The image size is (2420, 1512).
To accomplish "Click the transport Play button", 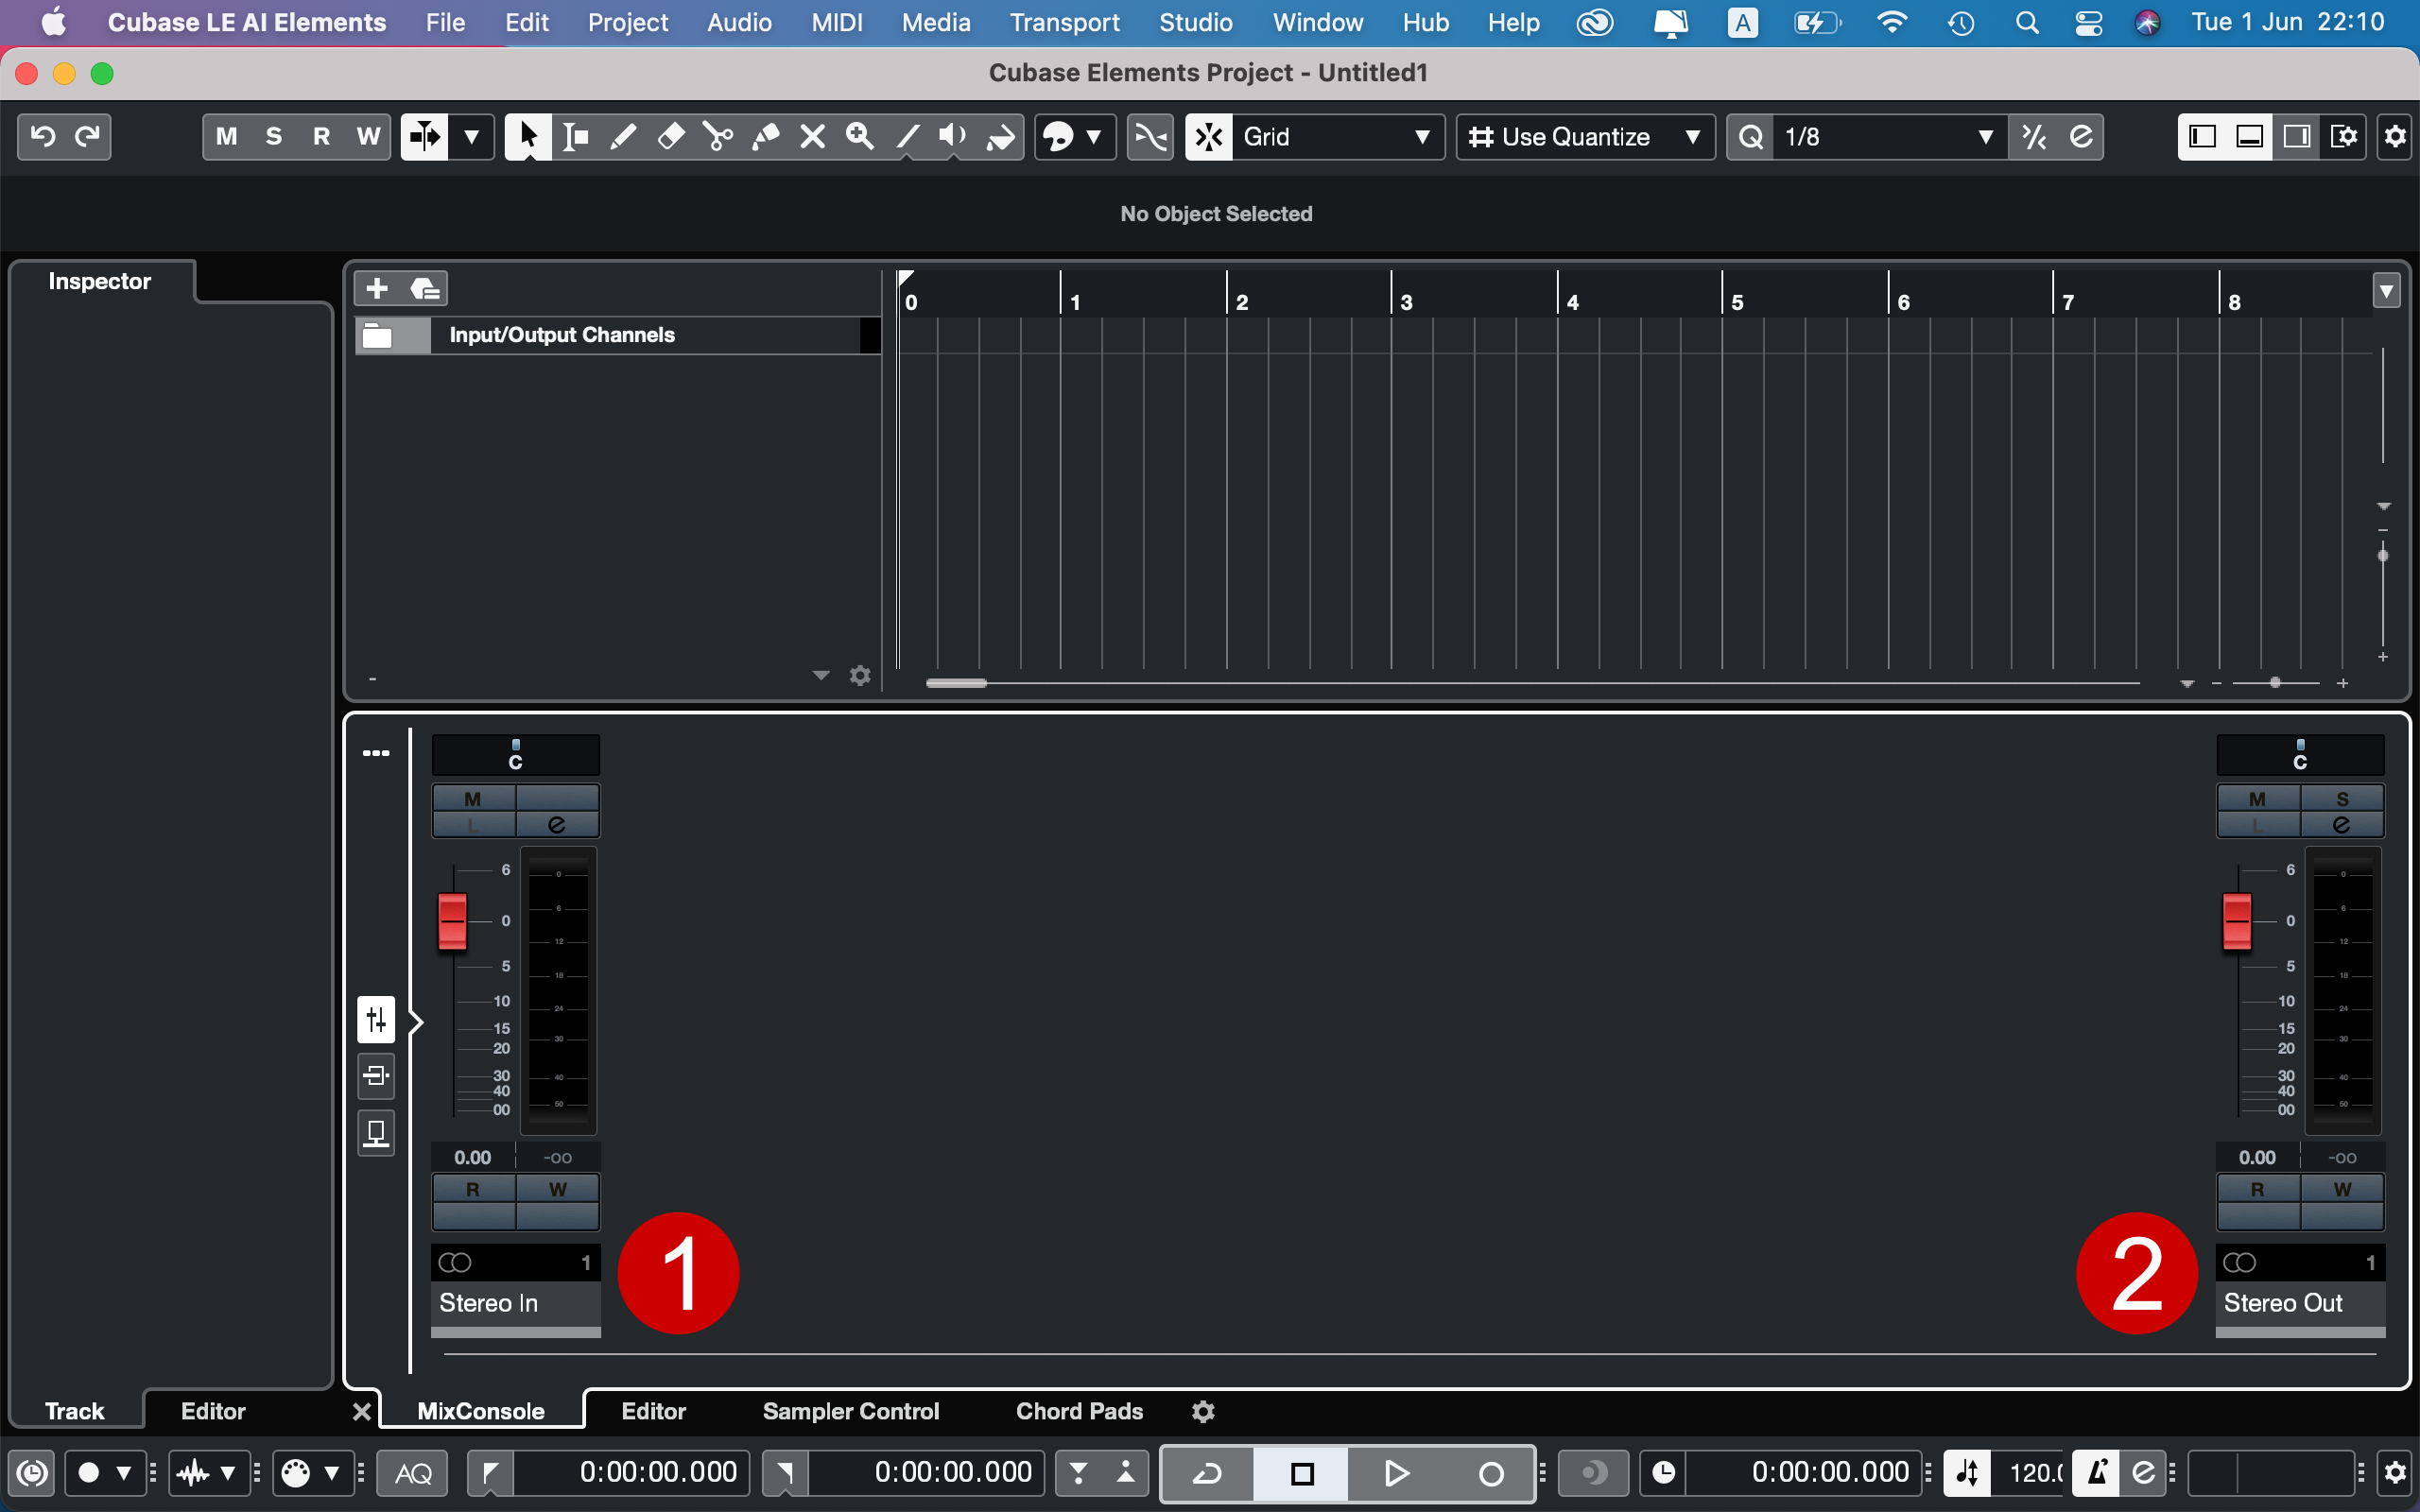I will coord(1396,1474).
